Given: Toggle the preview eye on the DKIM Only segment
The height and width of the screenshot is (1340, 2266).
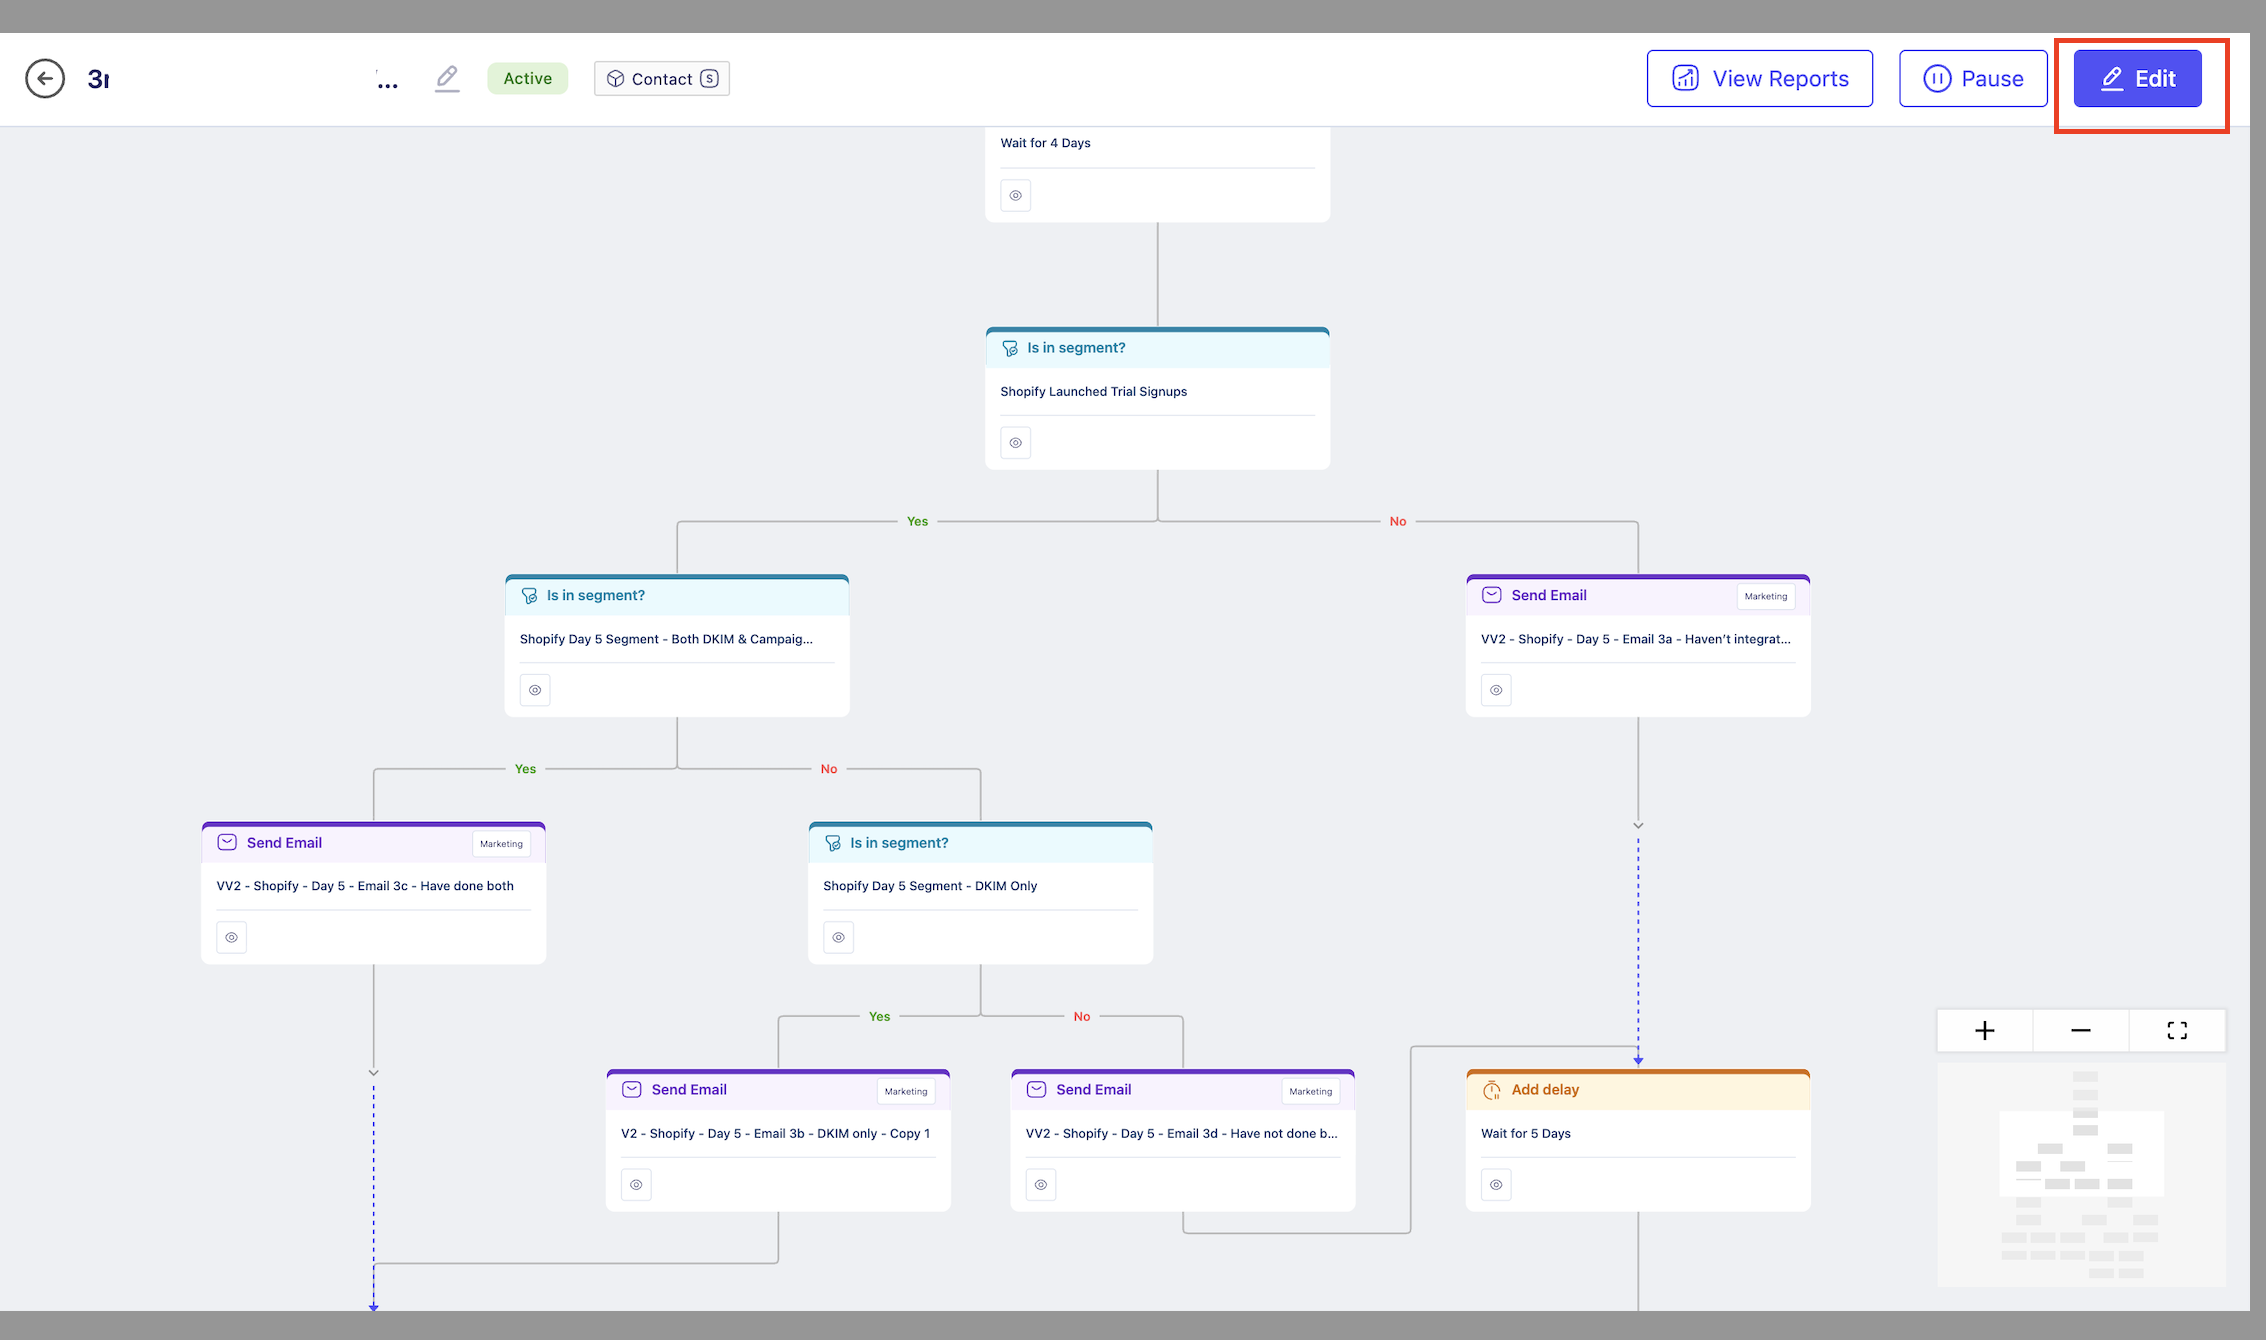Looking at the screenshot, I should pyautogui.click(x=838, y=937).
